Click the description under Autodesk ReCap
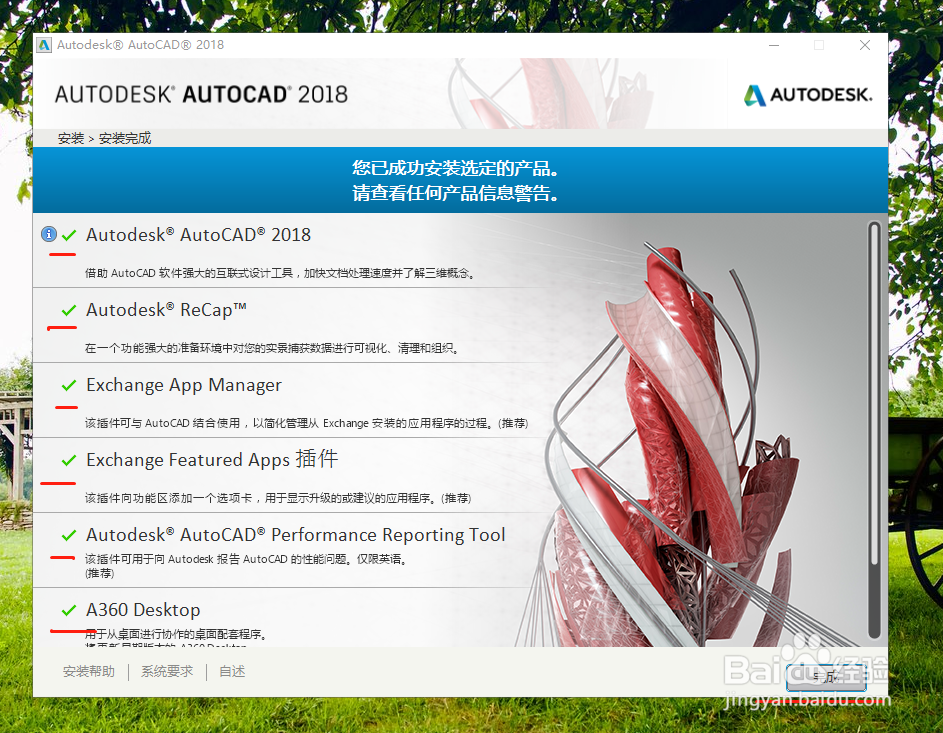Image resolution: width=943 pixels, height=733 pixels. [x=272, y=348]
